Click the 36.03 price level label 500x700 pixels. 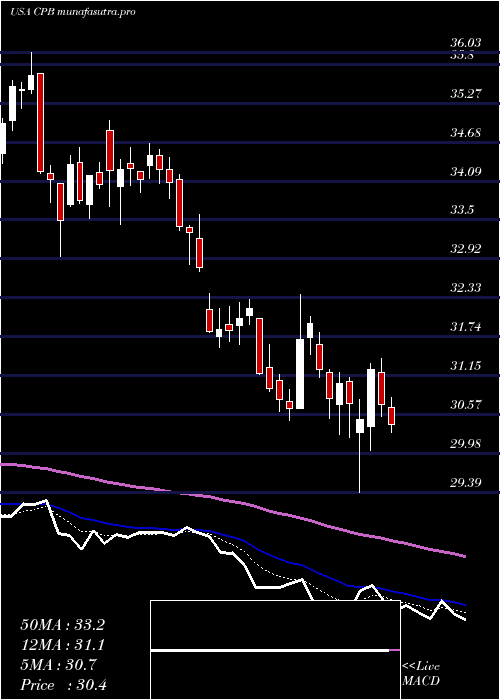466,43
